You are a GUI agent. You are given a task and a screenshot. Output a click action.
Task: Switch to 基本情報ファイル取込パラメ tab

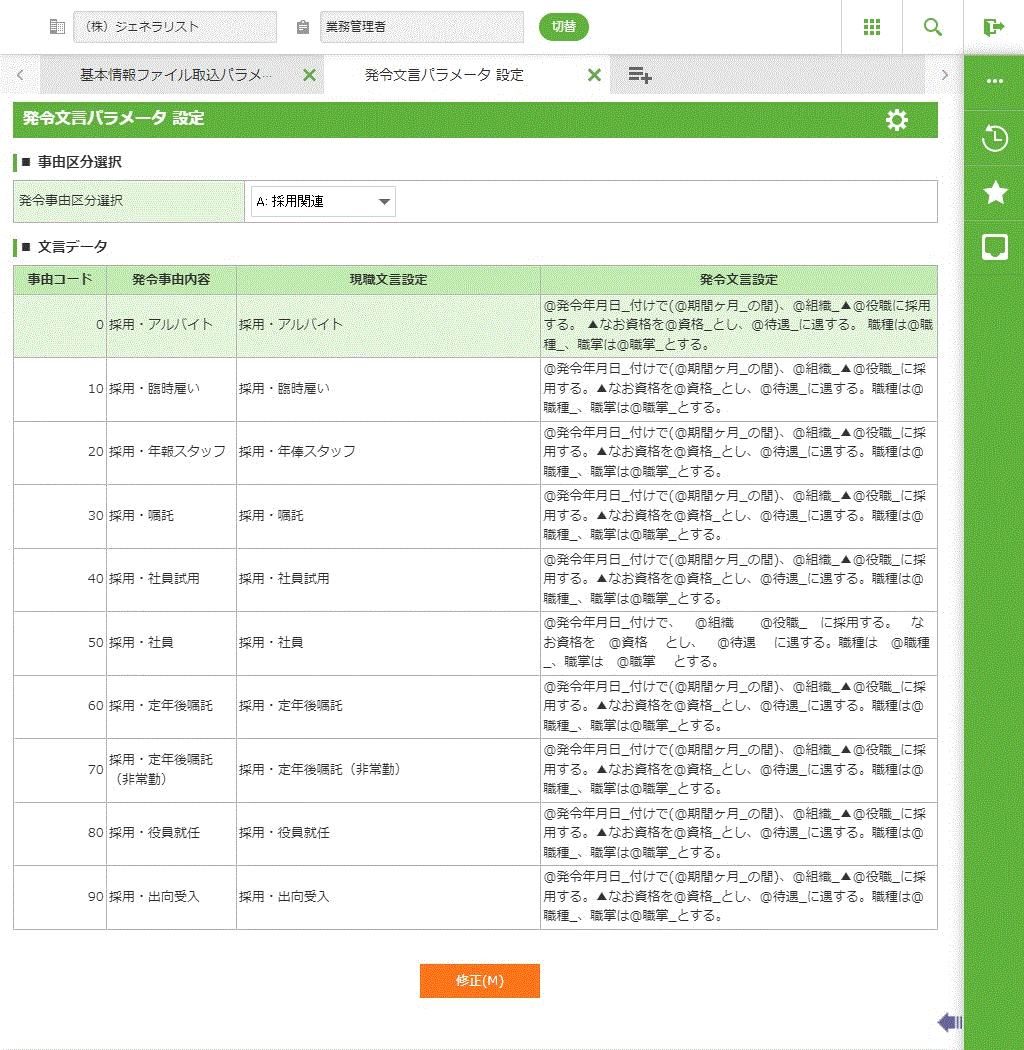pyautogui.click(x=175, y=75)
